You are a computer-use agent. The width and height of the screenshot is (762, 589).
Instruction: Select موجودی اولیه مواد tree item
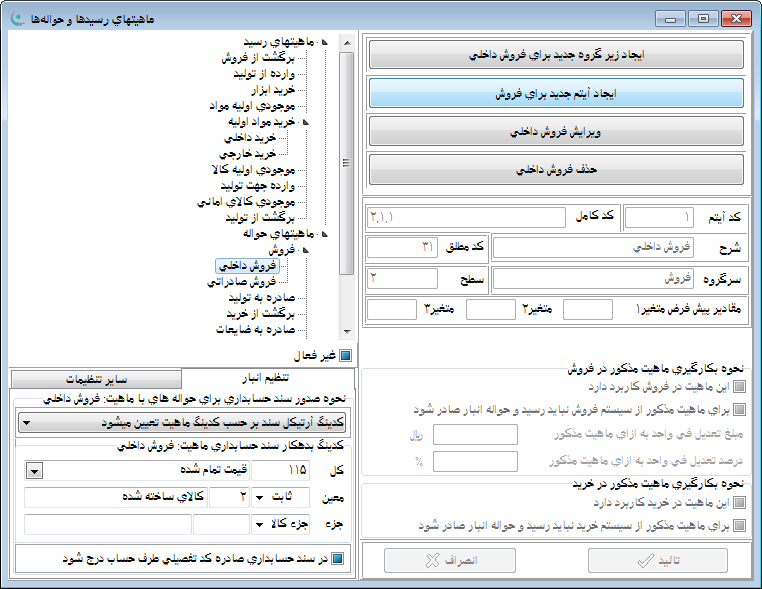click(x=252, y=106)
